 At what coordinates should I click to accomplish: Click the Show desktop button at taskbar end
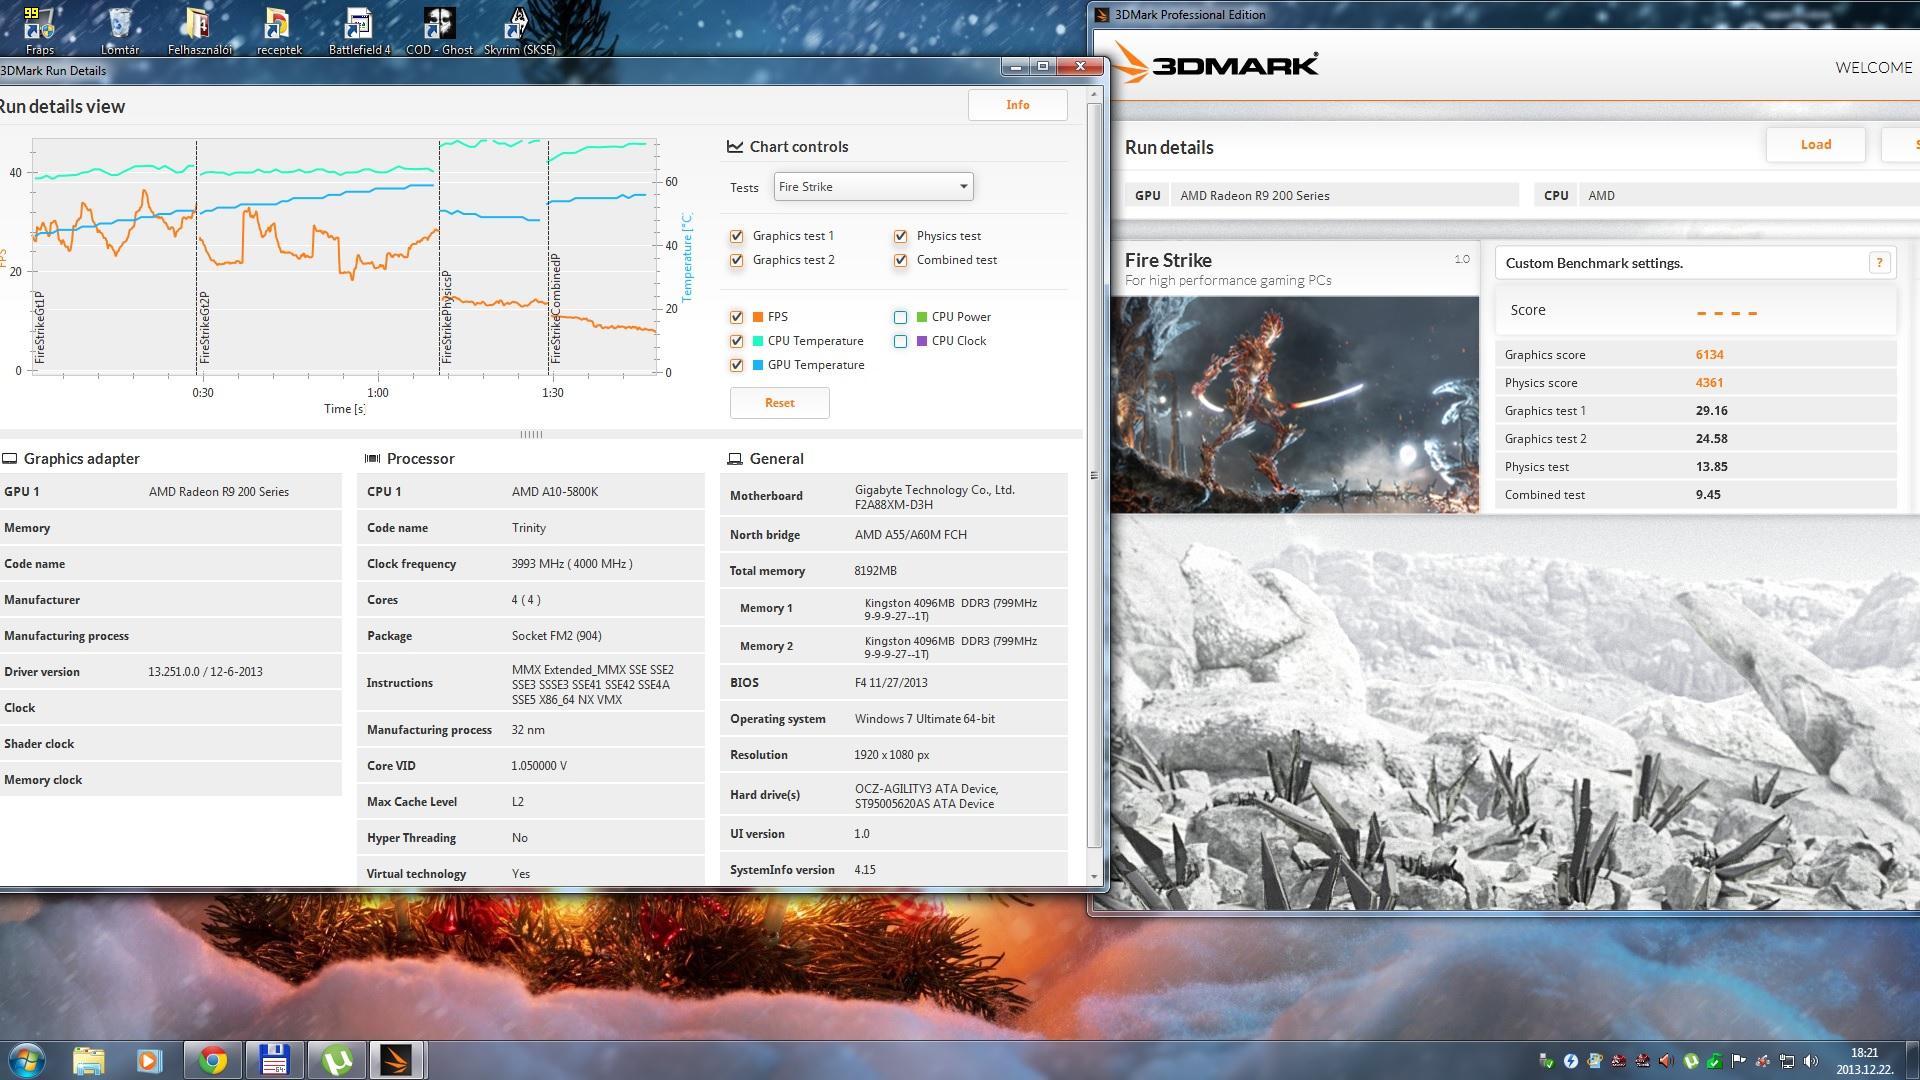[x=1912, y=1060]
